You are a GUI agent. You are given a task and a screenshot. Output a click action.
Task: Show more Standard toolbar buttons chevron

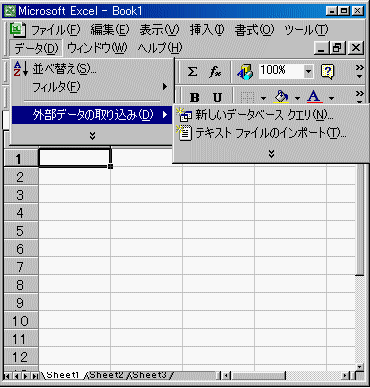point(359,71)
